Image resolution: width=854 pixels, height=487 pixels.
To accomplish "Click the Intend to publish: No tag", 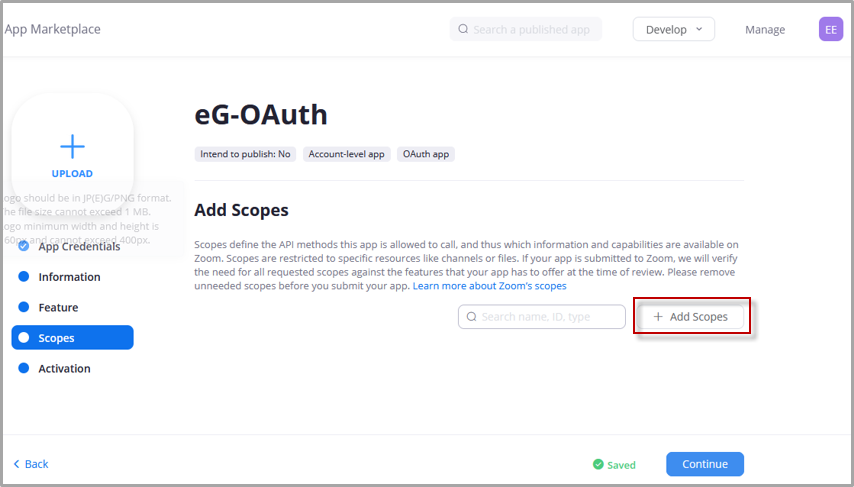I will click(245, 154).
